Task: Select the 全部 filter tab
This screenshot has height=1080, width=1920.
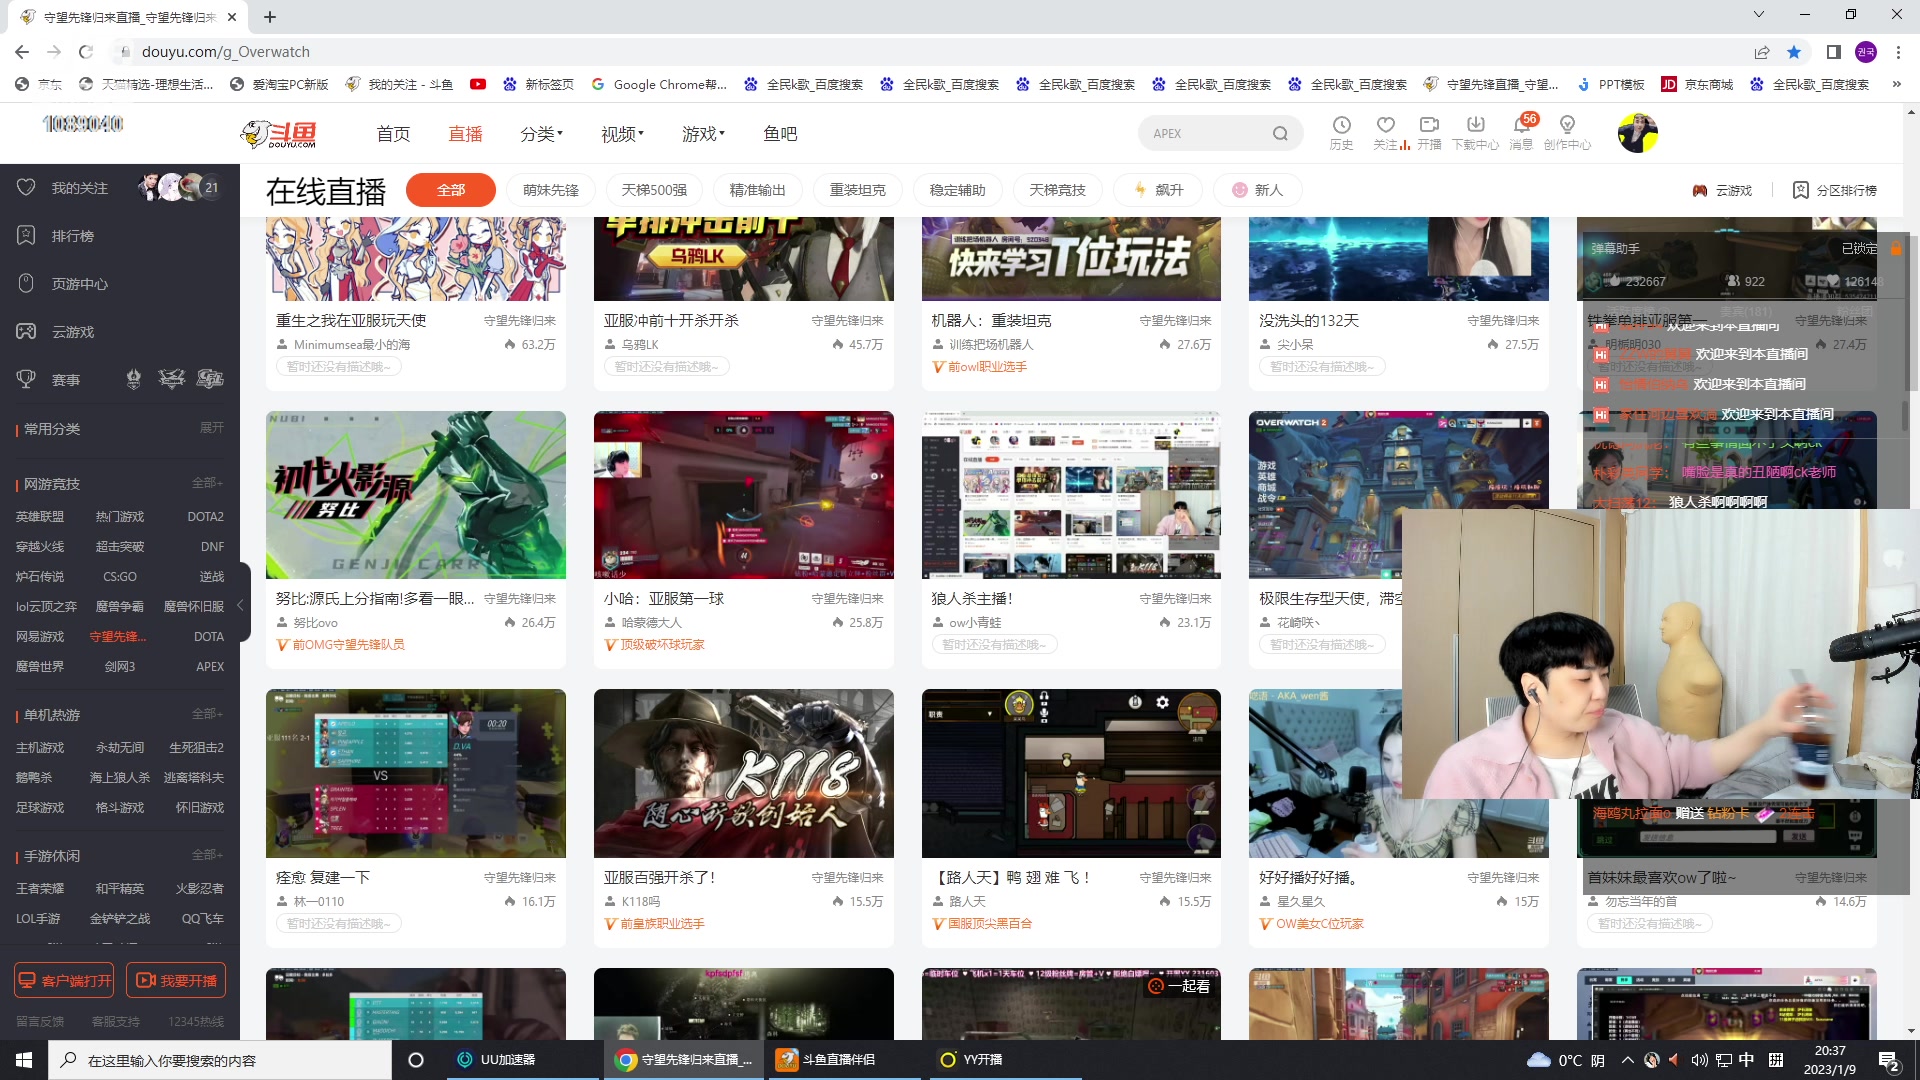Action: click(451, 190)
